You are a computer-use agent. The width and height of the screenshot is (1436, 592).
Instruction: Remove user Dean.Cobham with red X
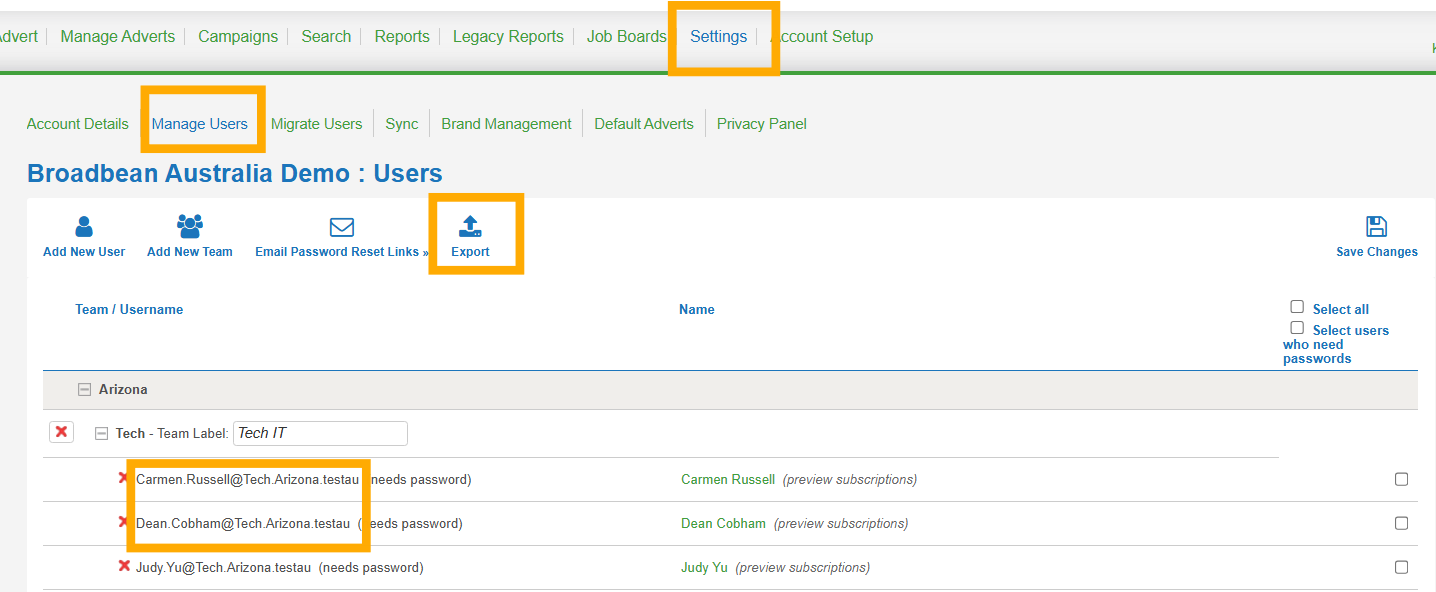coord(124,522)
